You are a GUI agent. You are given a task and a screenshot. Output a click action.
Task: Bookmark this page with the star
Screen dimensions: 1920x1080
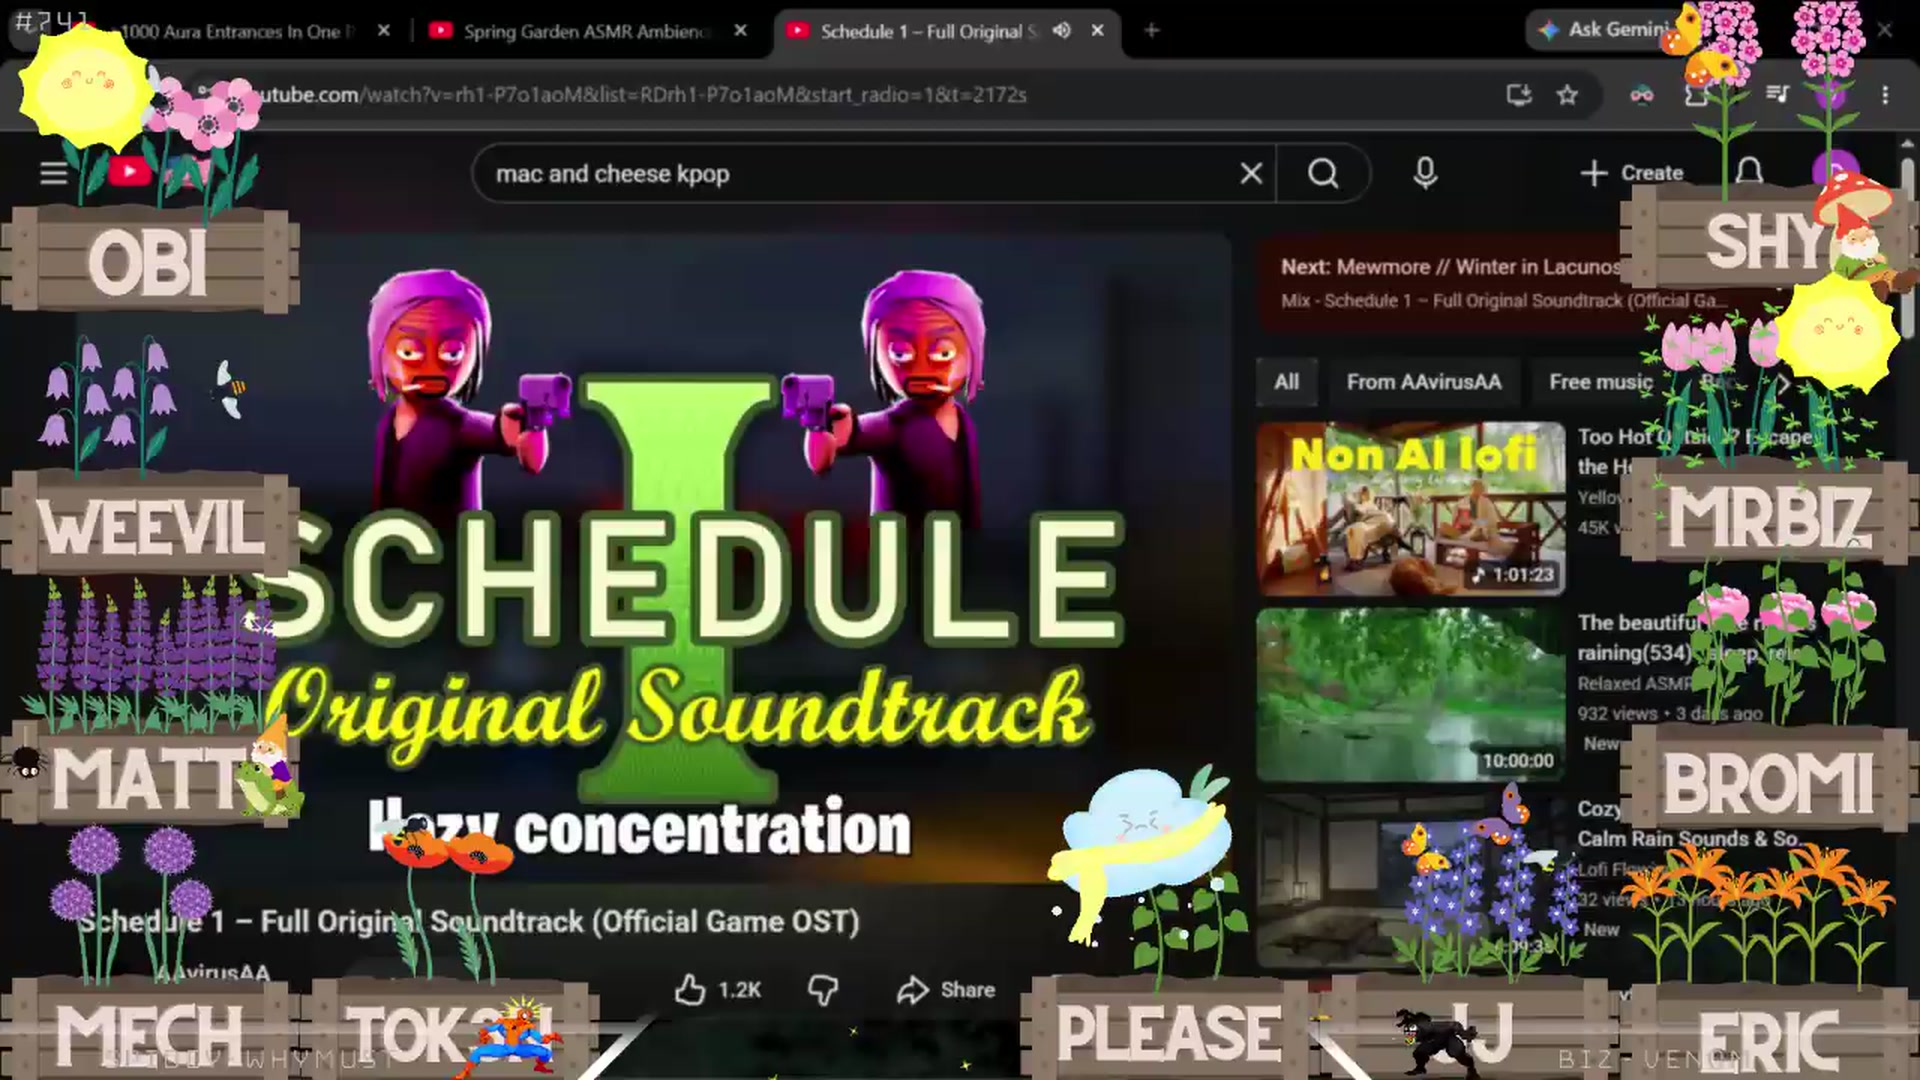click(x=1567, y=95)
